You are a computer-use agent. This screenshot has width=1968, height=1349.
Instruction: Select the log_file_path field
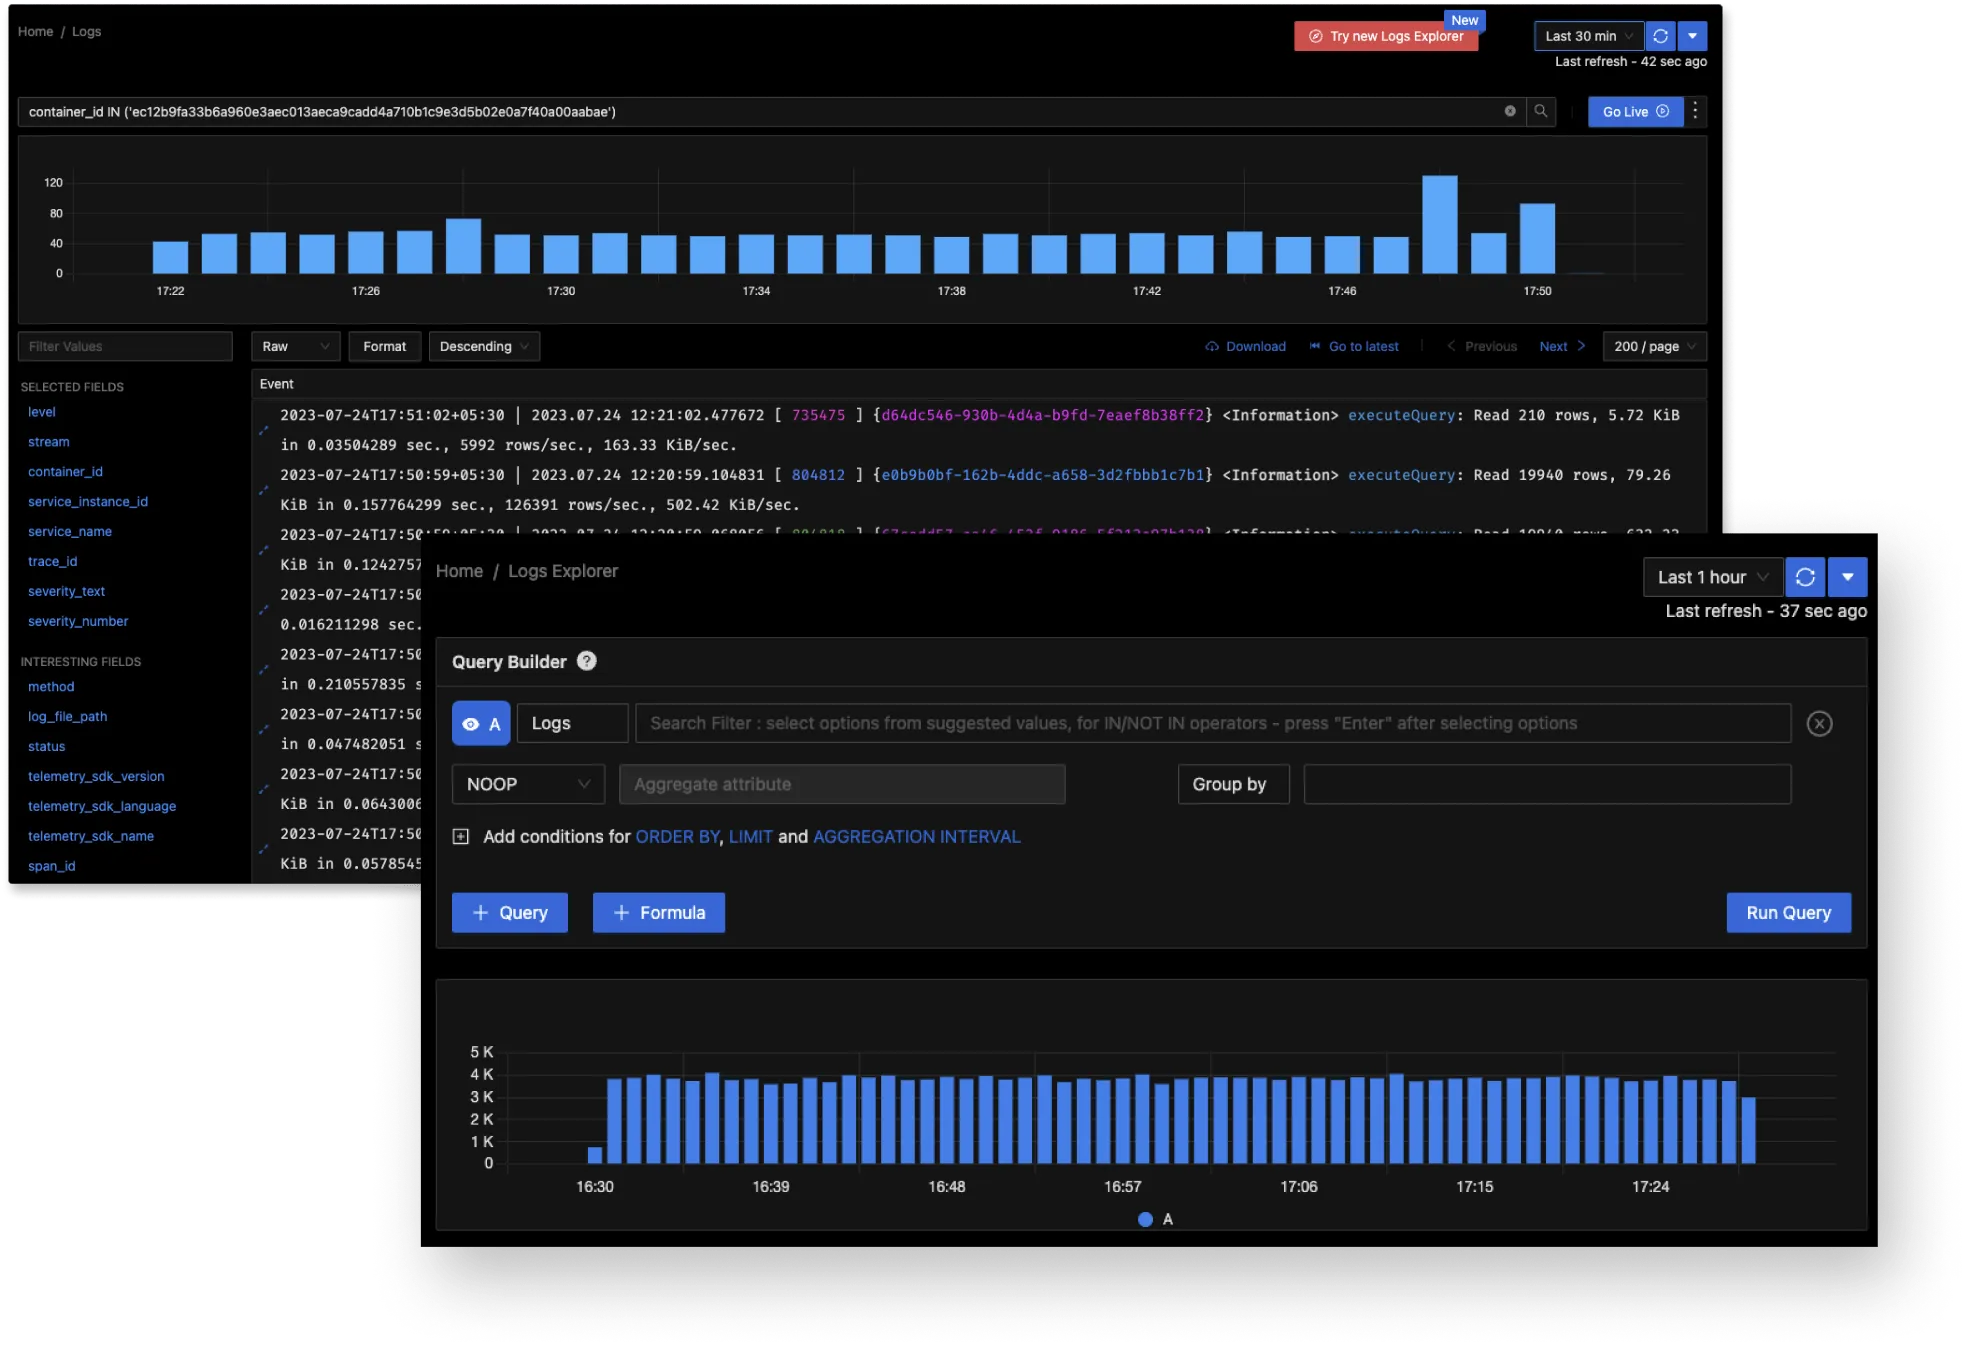pos(67,717)
